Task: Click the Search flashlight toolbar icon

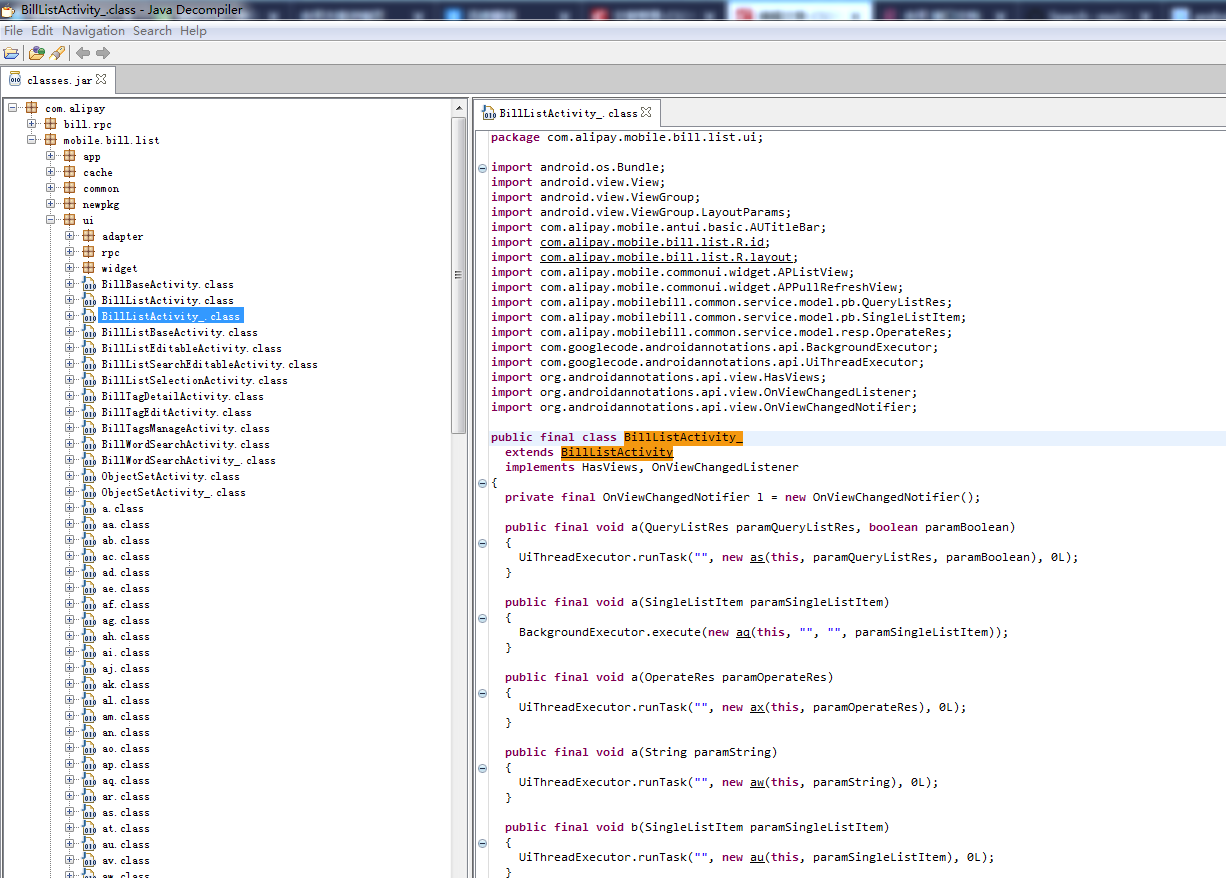Action: (57, 52)
